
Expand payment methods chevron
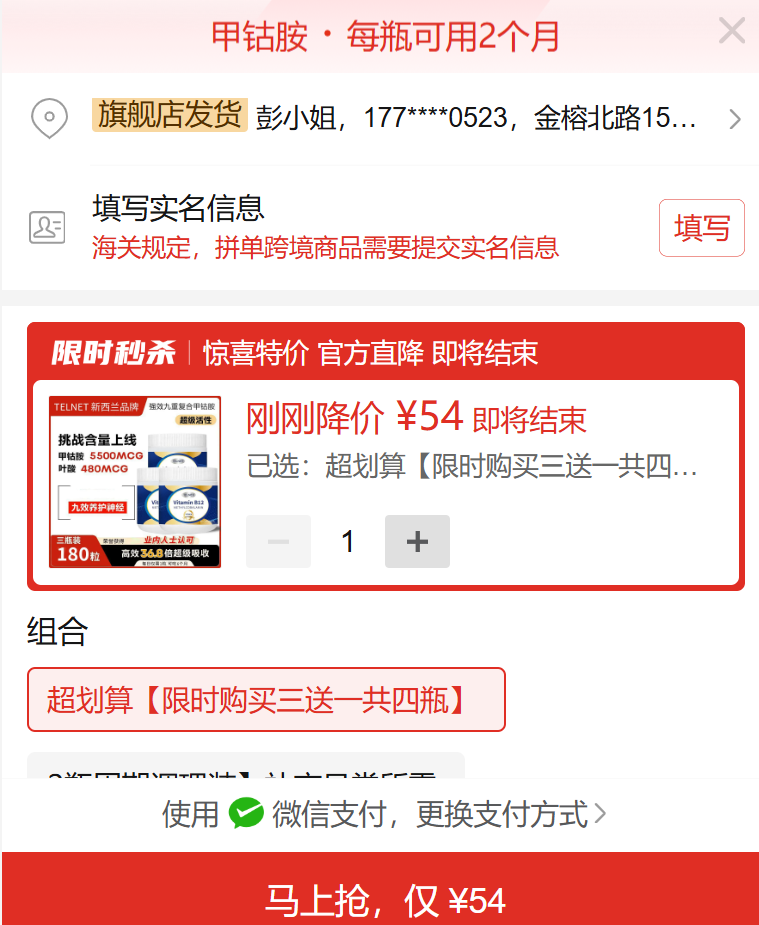click(x=600, y=814)
